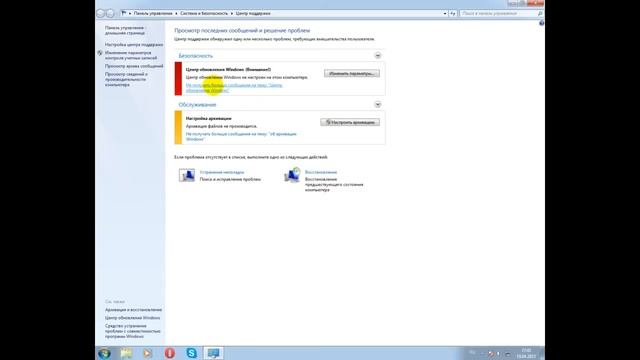Click the Безопасность section heading
640x360 pixels.
point(196,56)
